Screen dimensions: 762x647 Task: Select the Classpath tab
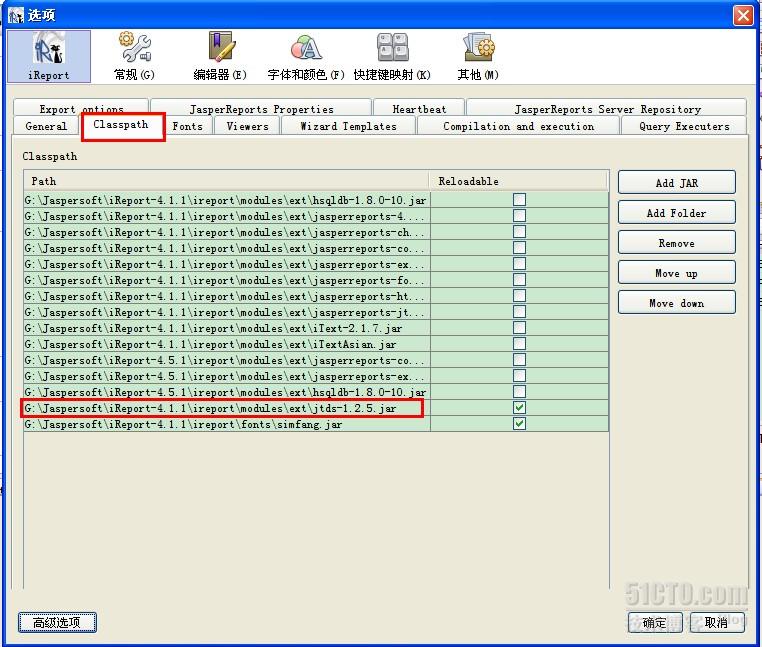(x=121, y=125)
